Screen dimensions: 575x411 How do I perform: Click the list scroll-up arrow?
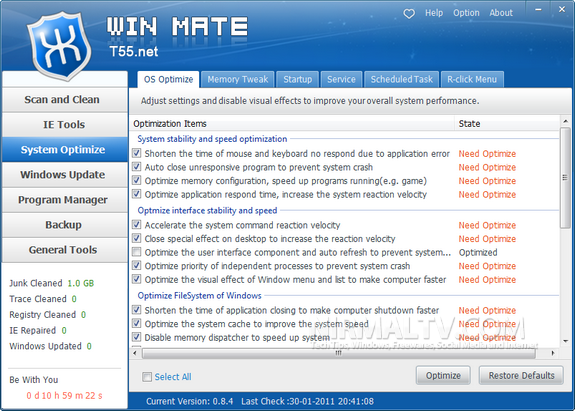tap(565, 121)
